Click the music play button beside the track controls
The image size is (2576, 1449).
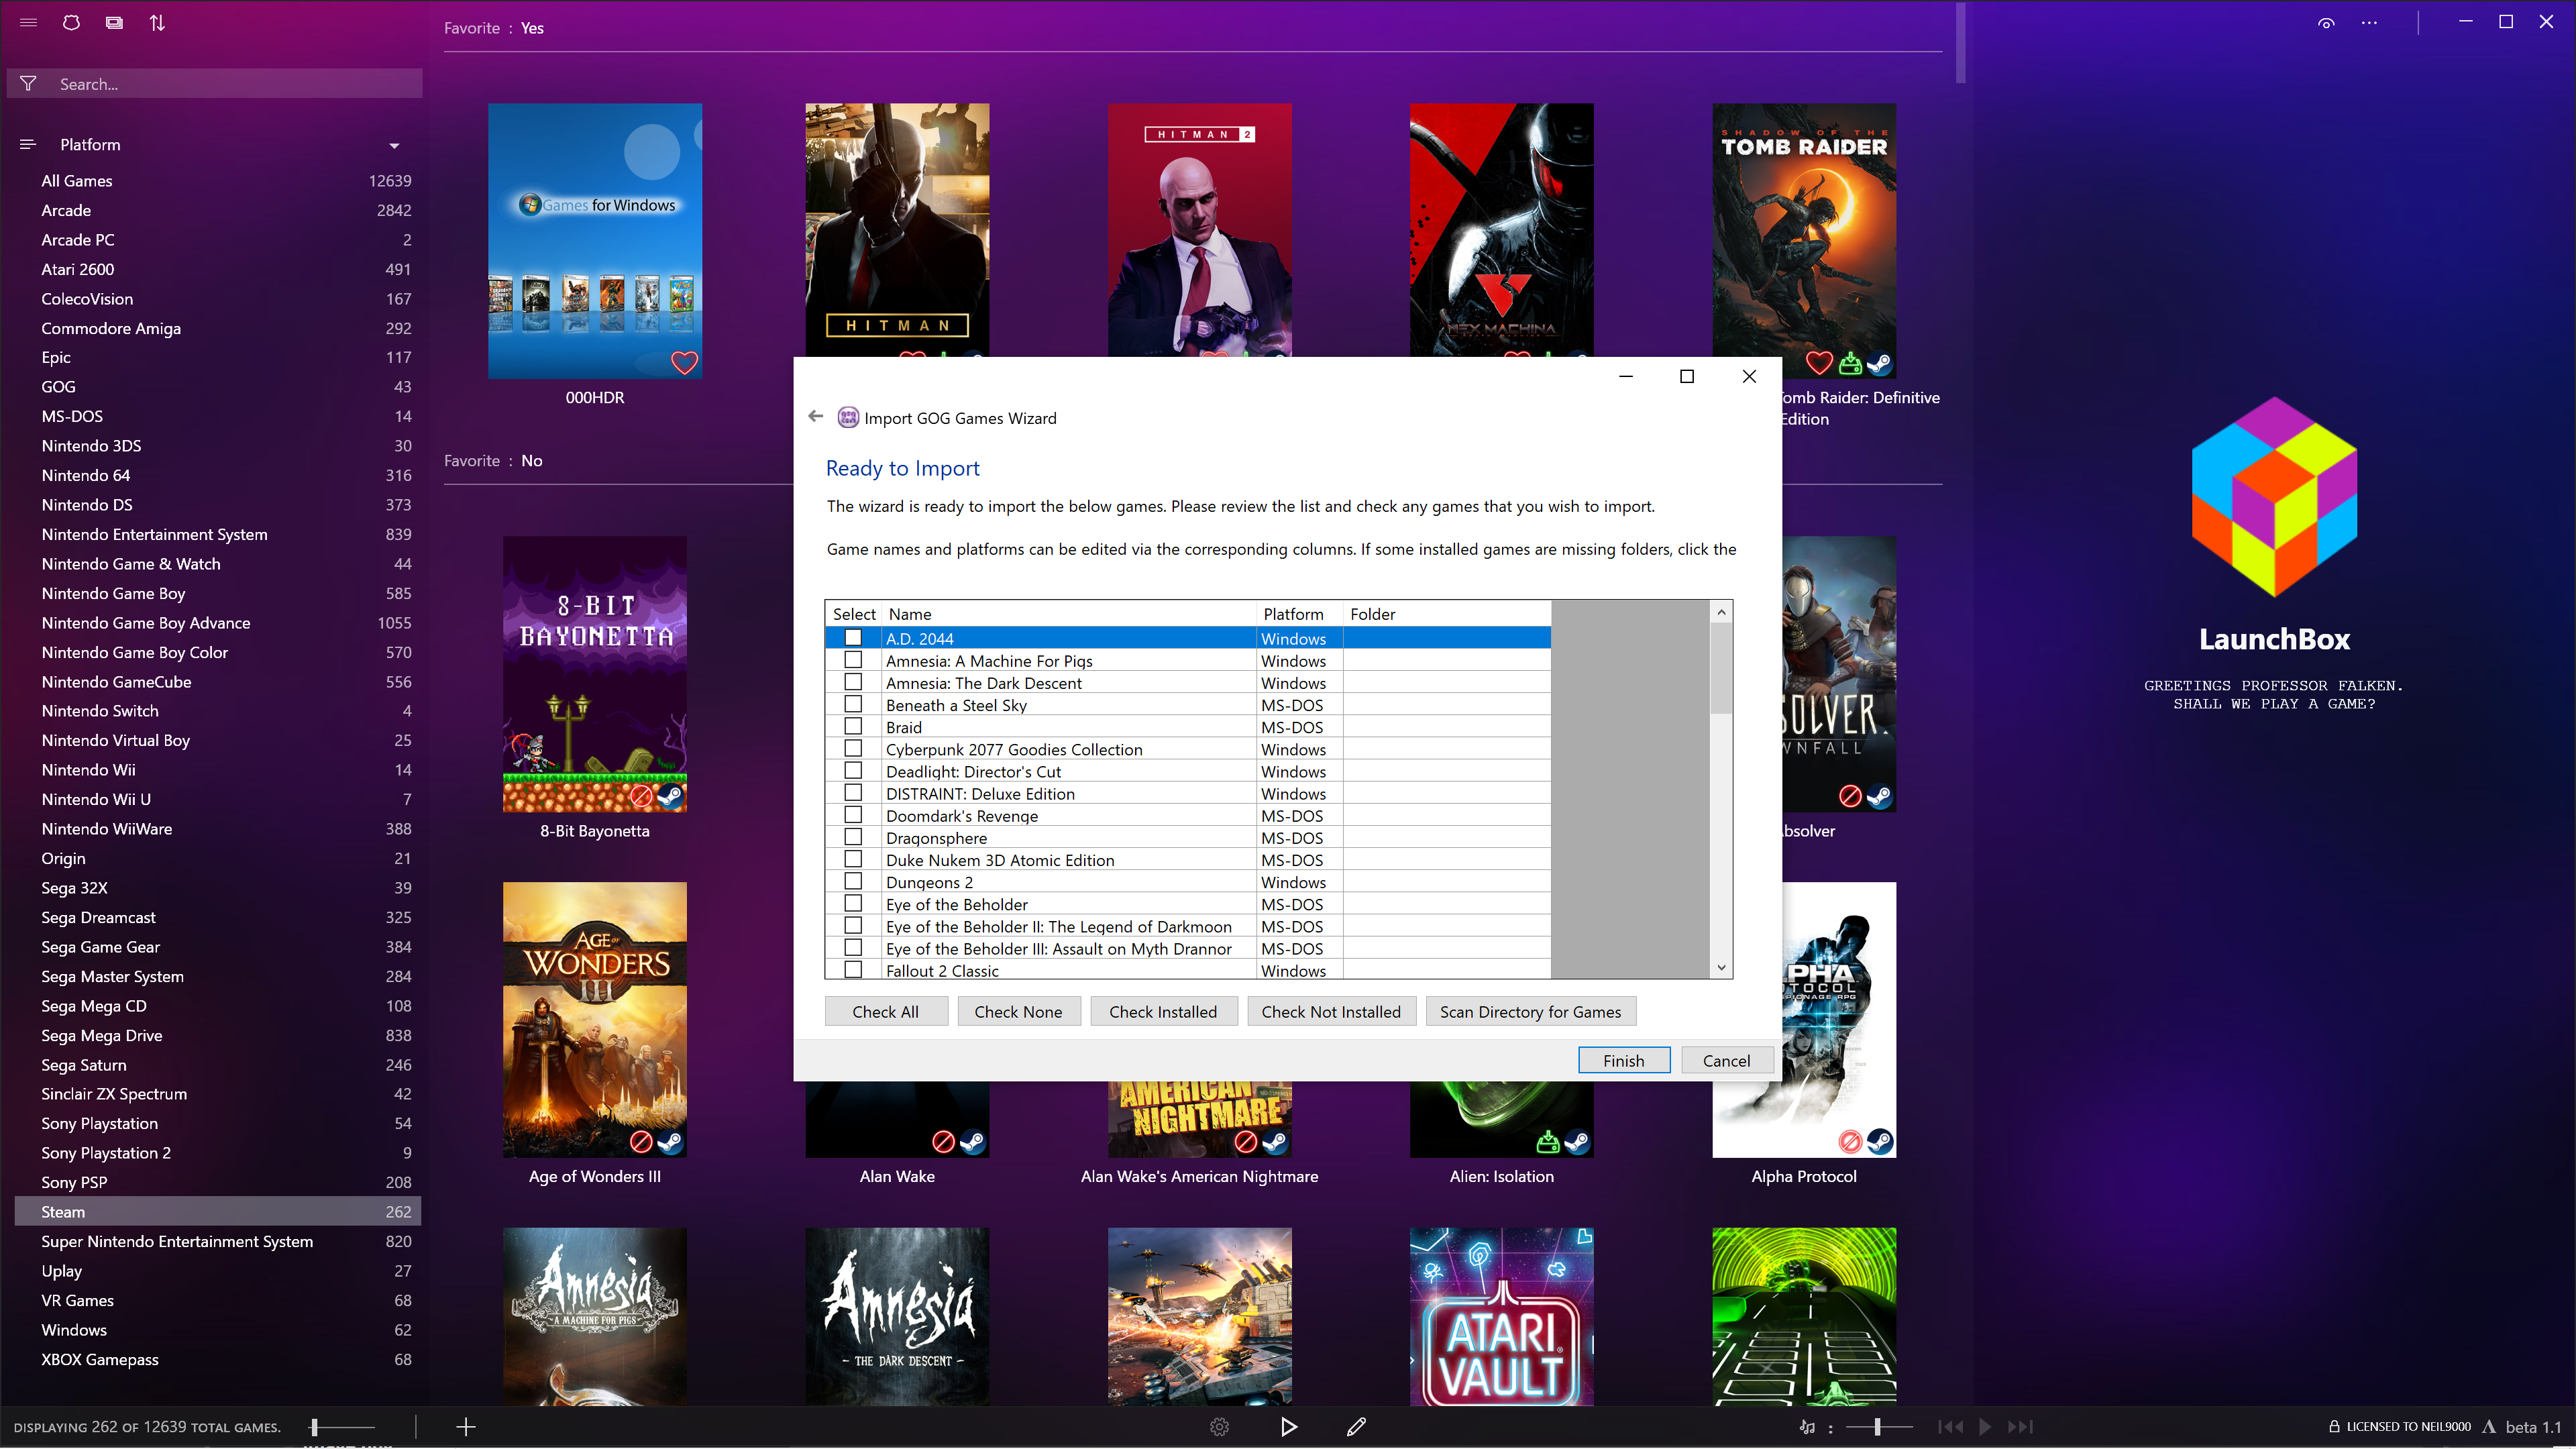pos(1985,1427)
